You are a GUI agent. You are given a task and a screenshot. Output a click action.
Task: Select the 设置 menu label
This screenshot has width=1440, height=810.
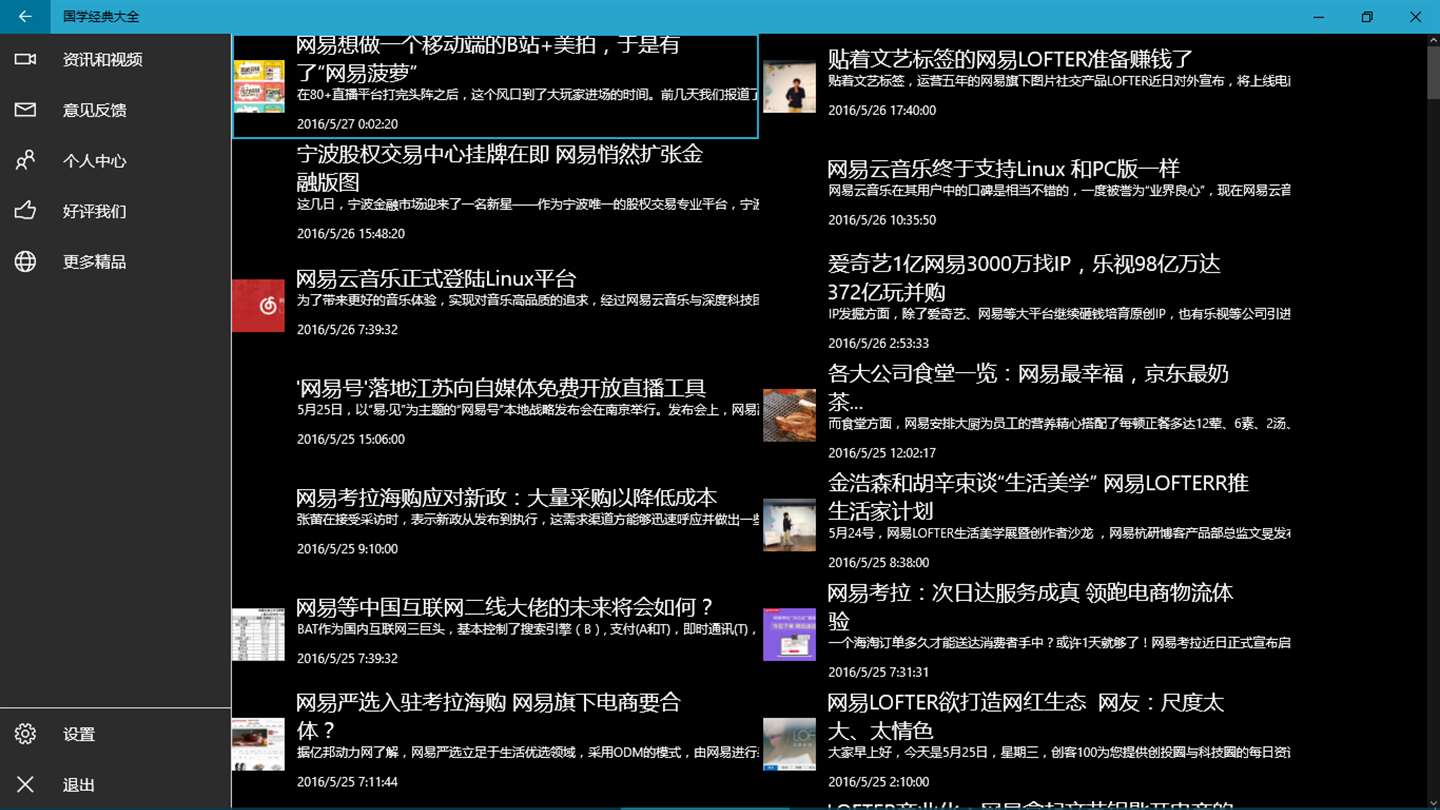tap(79, 735)
